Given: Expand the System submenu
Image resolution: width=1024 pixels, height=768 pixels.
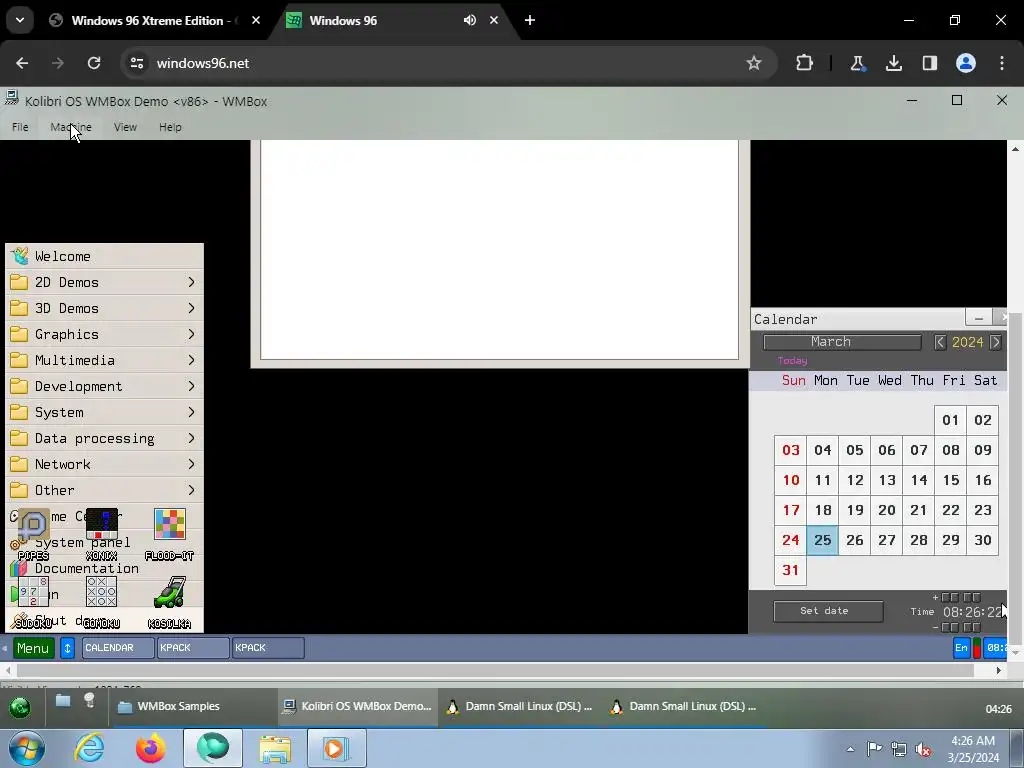Looking at the screenshot, I should point(104,412).
